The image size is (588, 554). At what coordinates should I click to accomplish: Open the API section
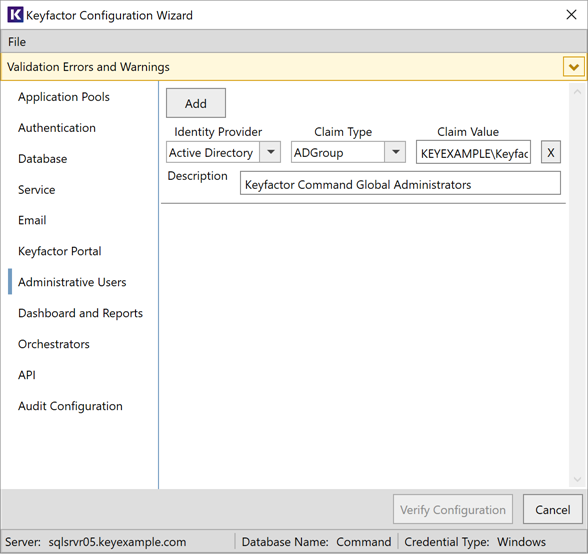tap(27, 375)
